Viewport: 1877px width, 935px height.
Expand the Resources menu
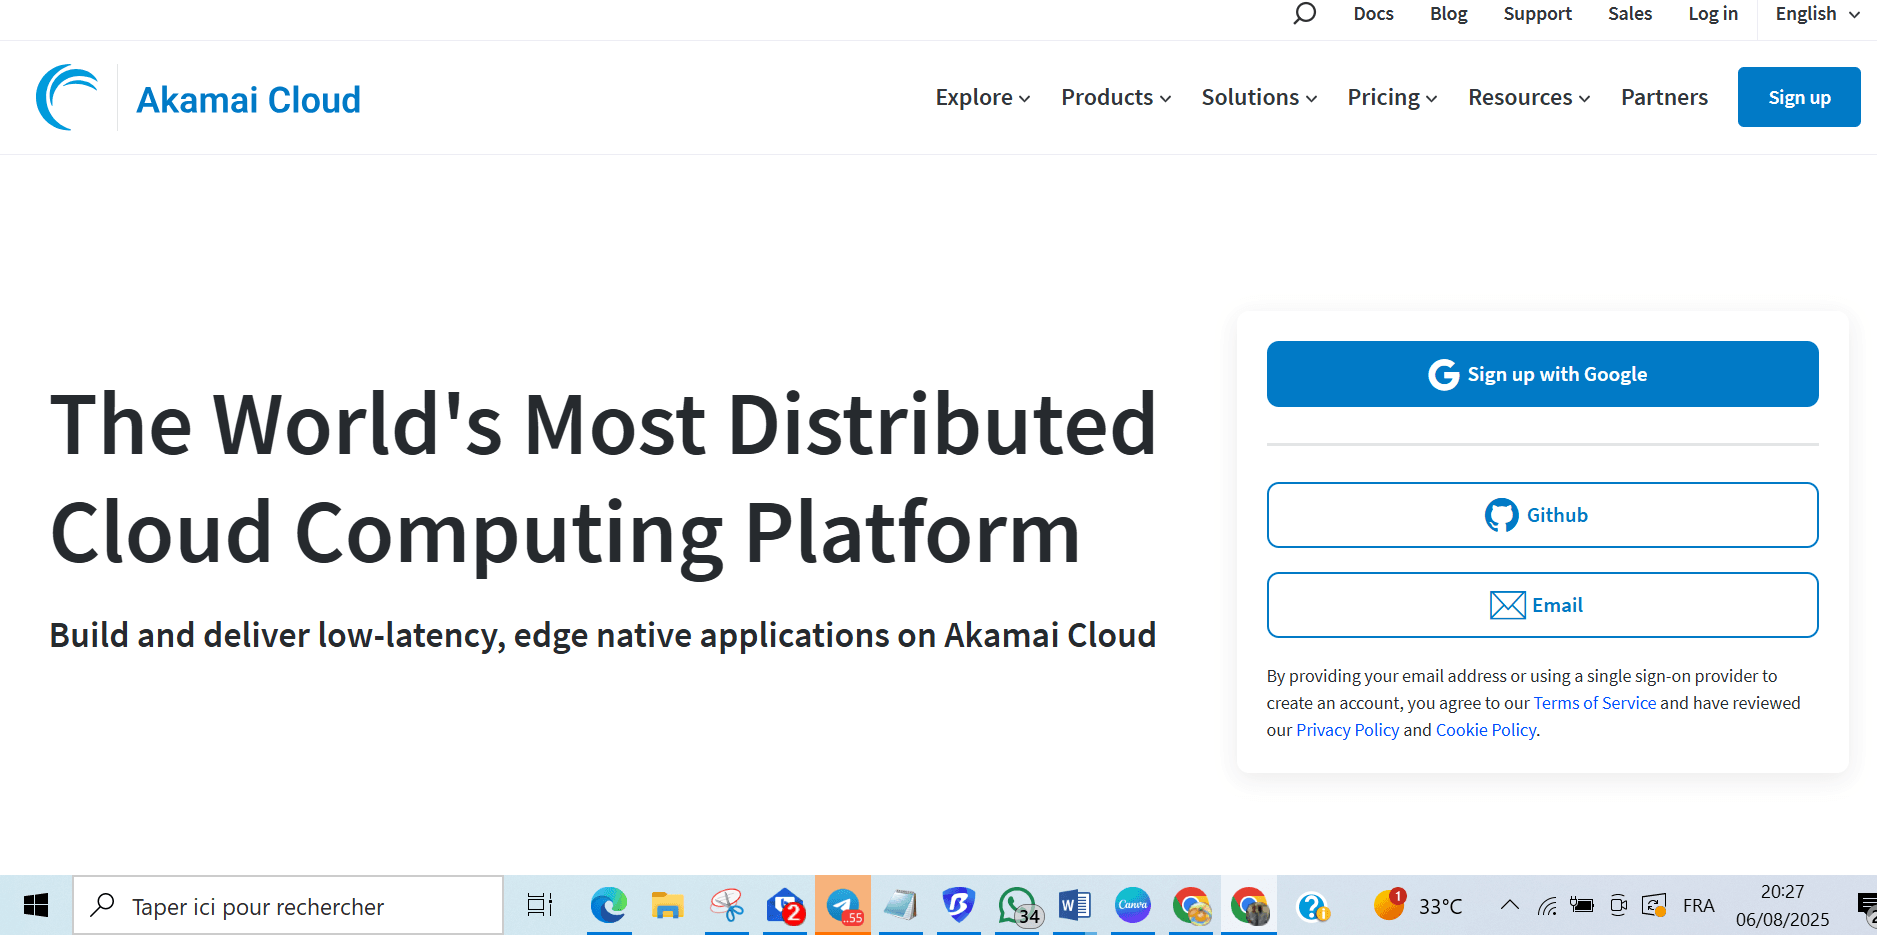pos(1529,97)
